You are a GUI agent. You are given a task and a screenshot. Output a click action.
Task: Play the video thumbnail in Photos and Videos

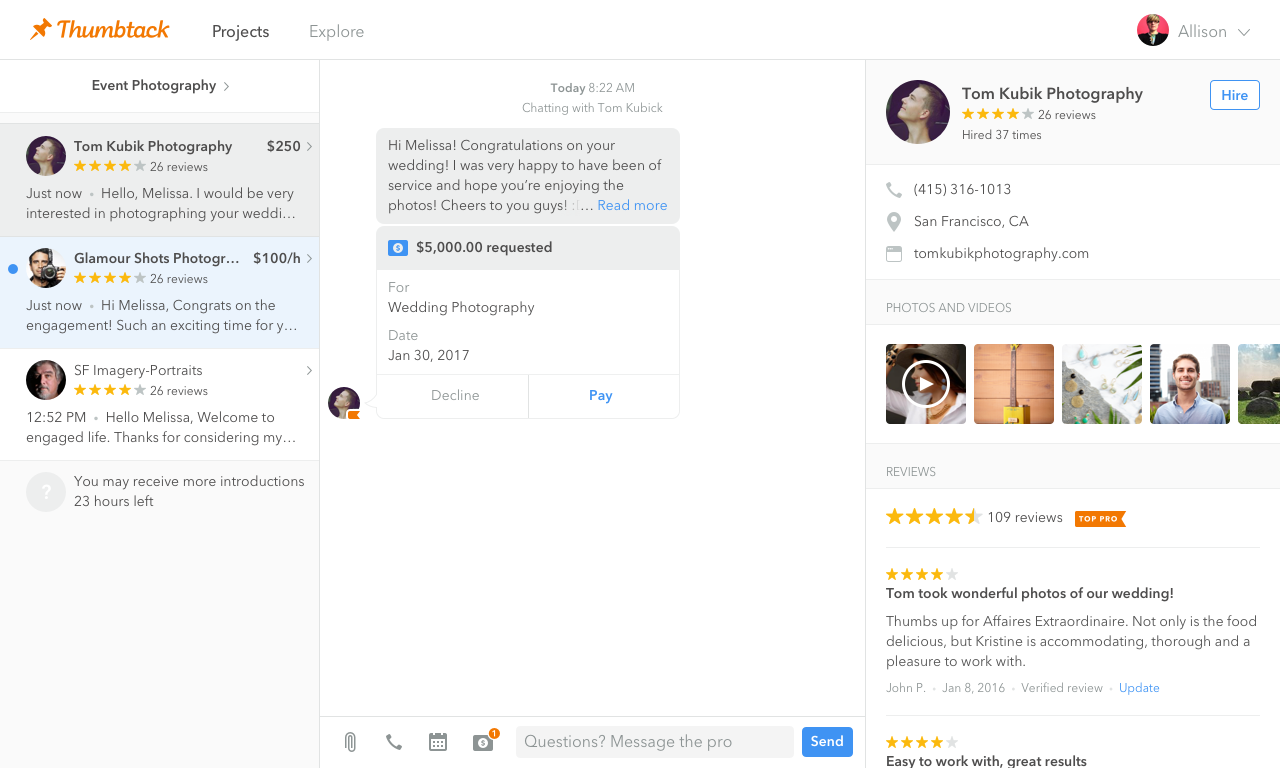(x=926, y=384)
